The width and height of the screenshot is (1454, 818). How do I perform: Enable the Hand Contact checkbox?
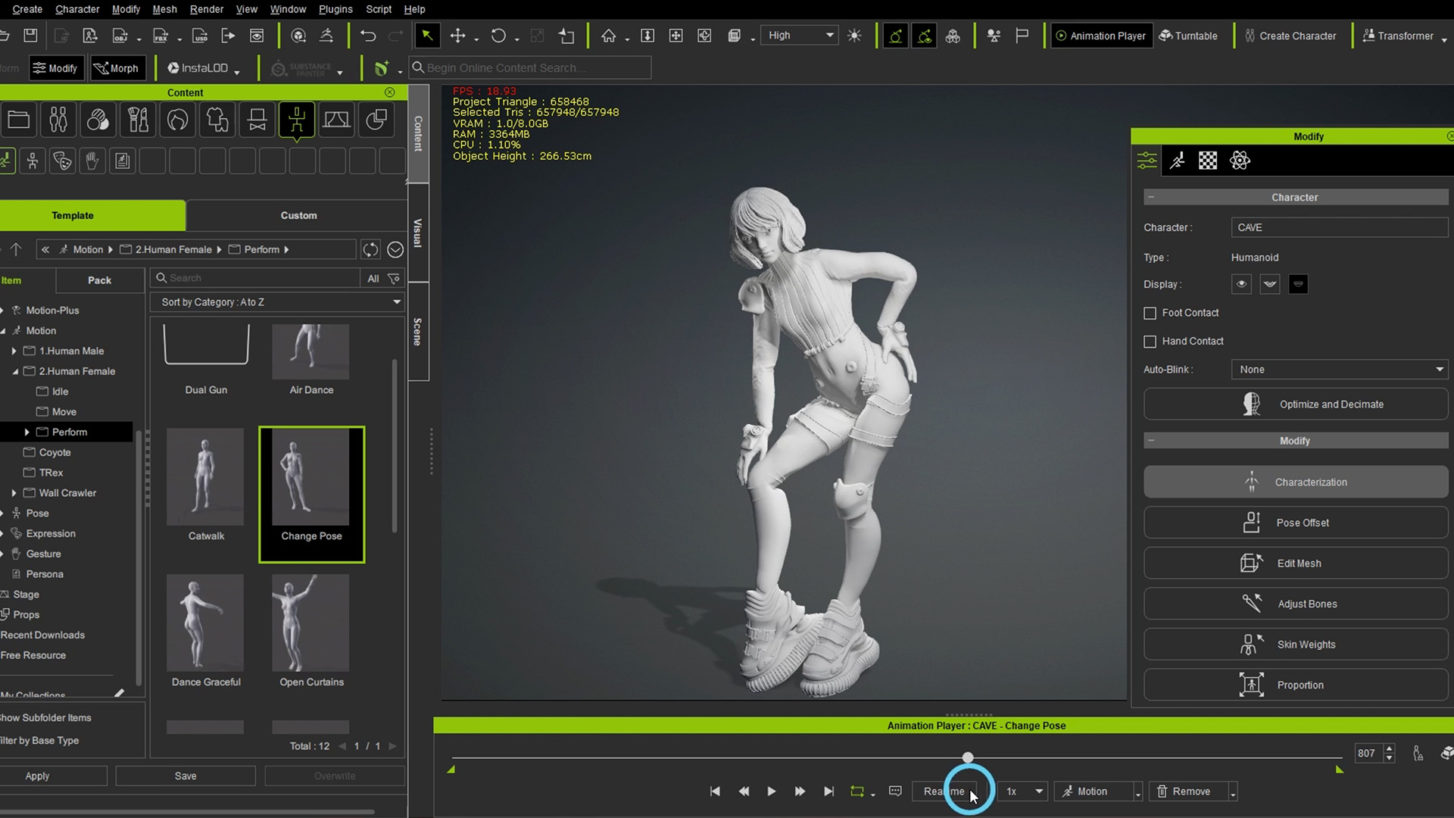[x=1150, y=341]
